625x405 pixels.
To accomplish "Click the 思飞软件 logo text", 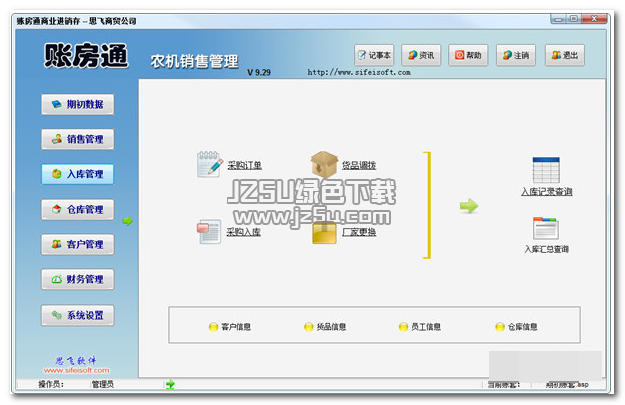I will (76, 361).
